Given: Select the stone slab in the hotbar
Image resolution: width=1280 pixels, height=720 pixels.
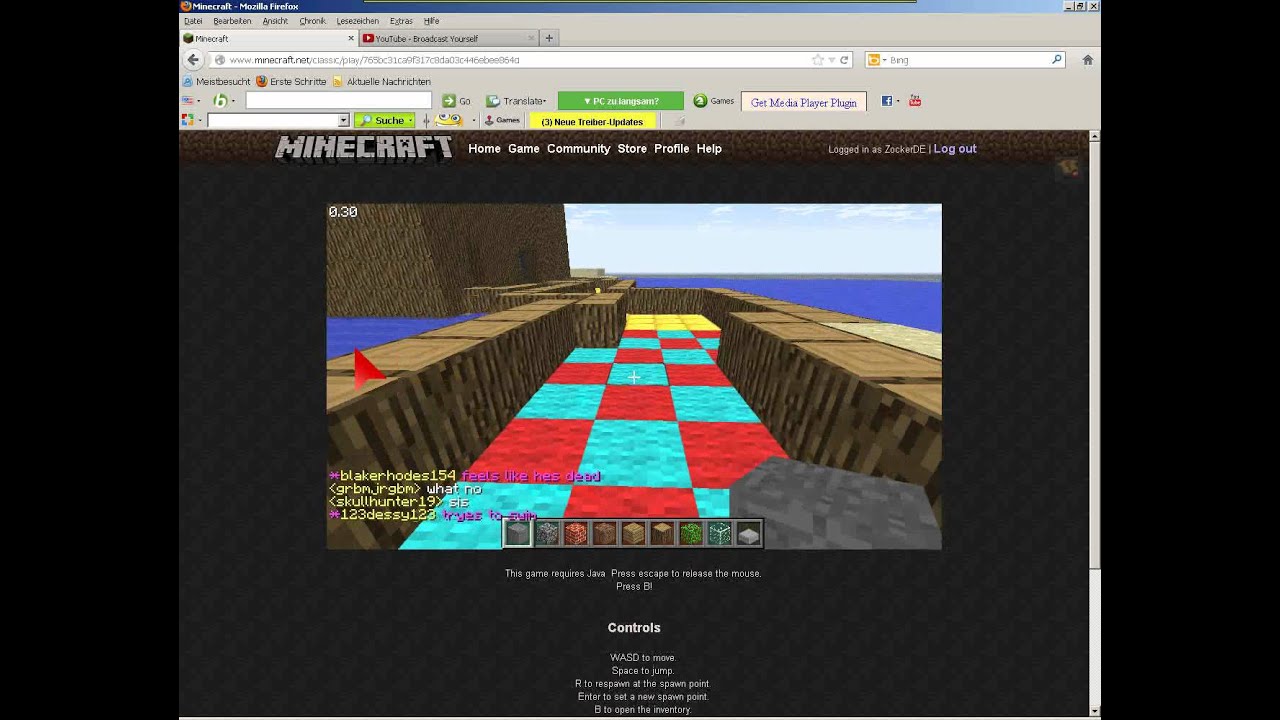Looking at the screenshot, I should 749,536.
